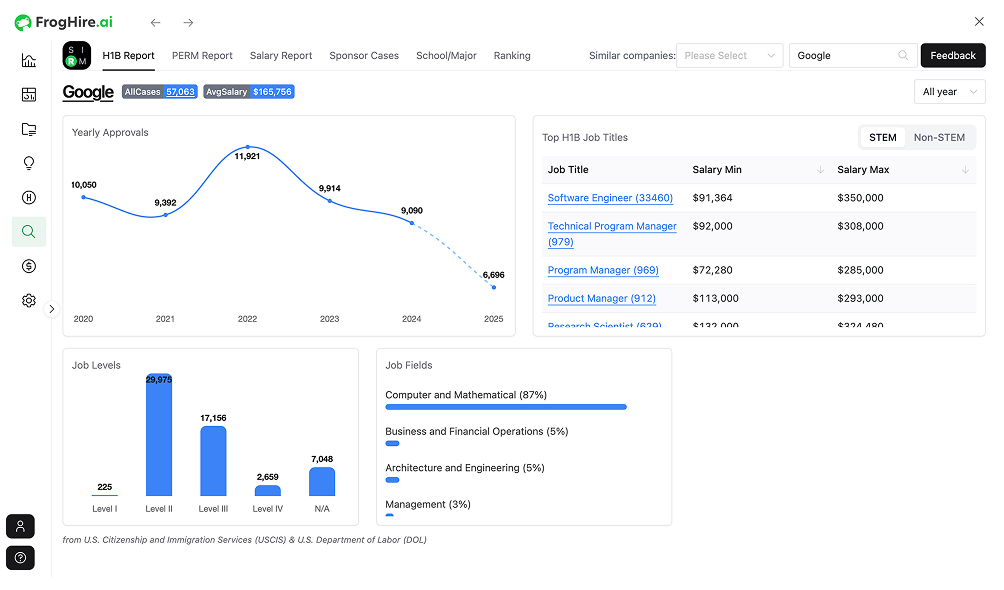Screen dimensions: 1004x590
Task: Open the Software Engineer (33460) link
Action: (x=610, y=198)
